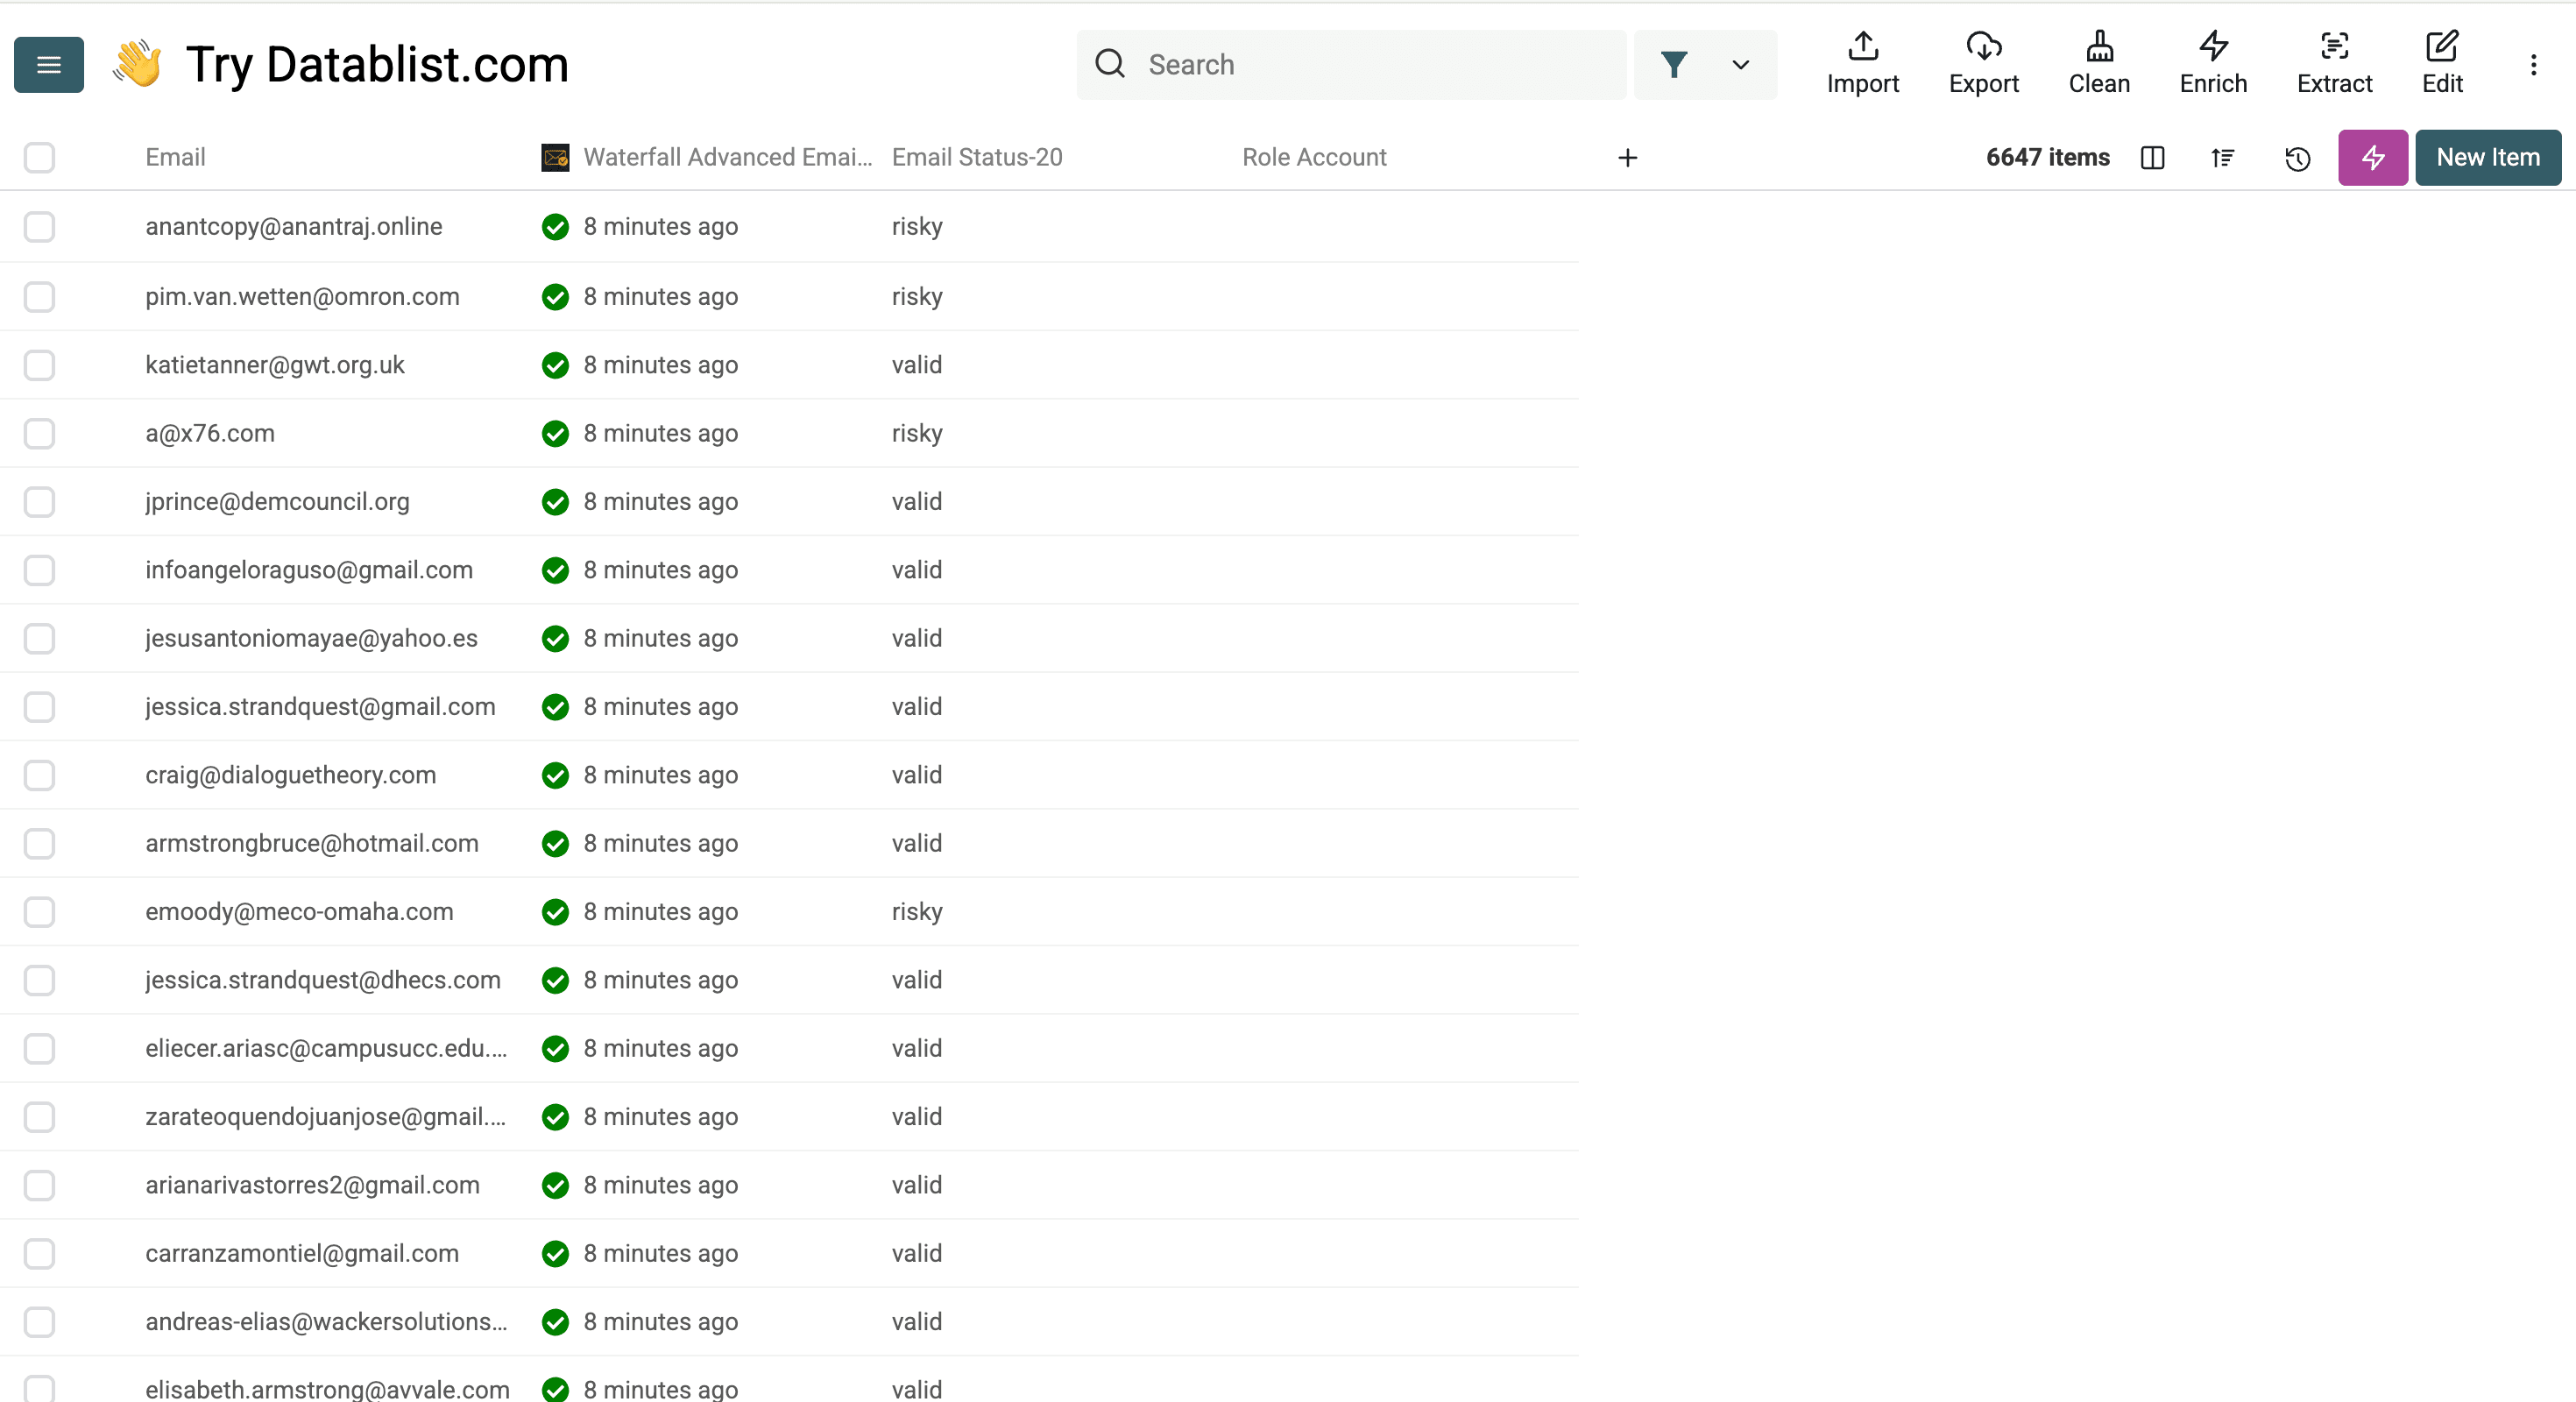2576x1402 pixels.
Task: Click the filter funnel icon
Action: (1675, 64)
